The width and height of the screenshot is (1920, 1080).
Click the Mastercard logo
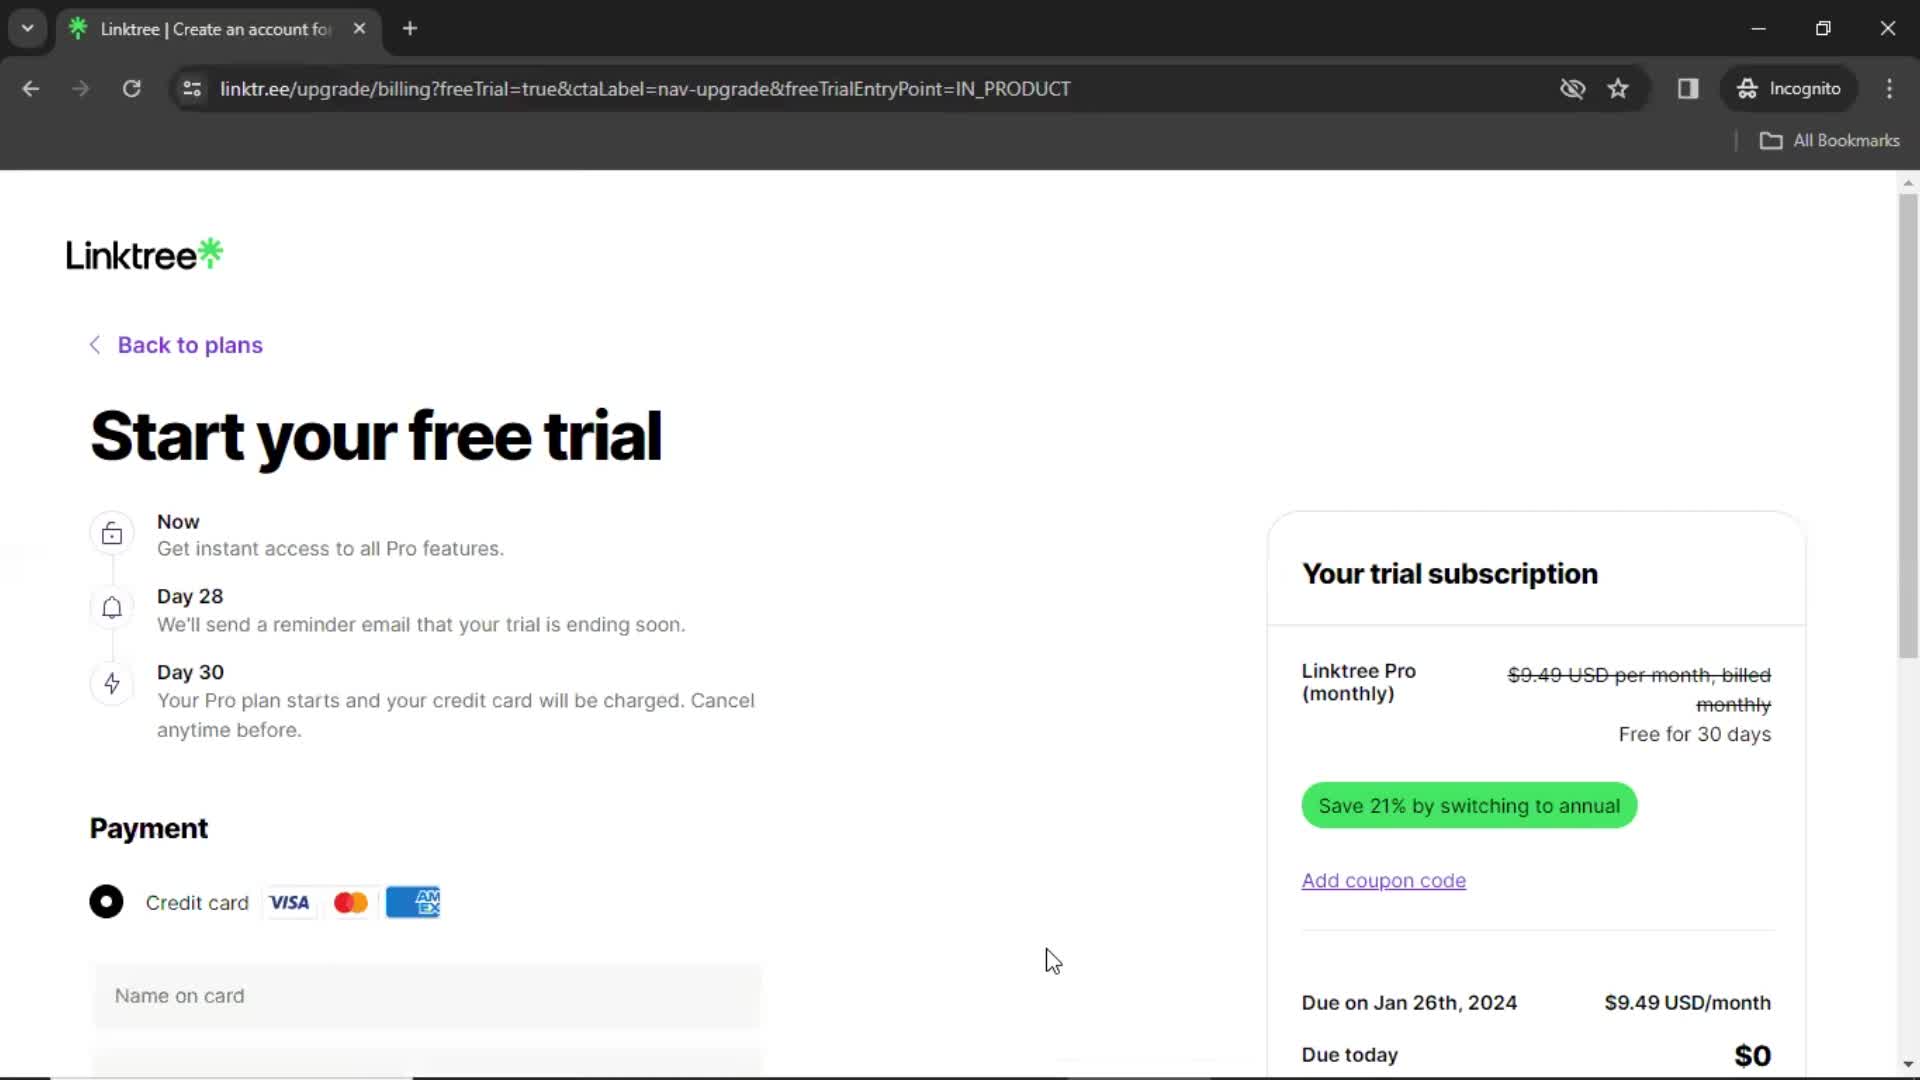[x=350, y=903]
